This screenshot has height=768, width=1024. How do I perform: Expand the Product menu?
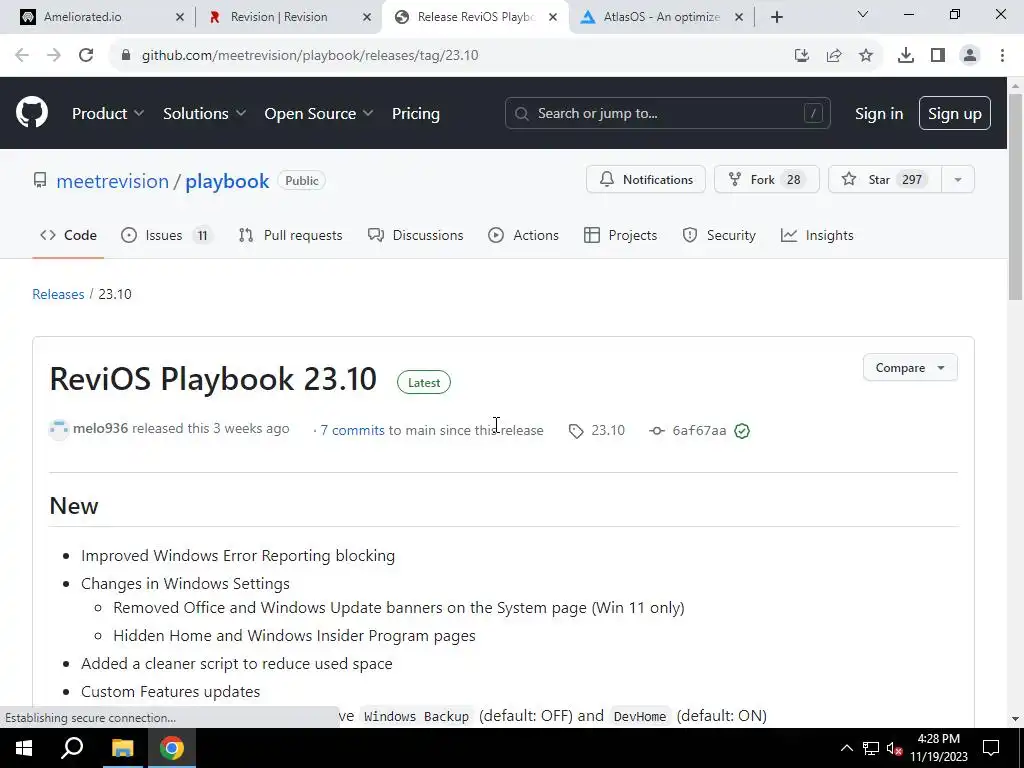tap(108, 113)
